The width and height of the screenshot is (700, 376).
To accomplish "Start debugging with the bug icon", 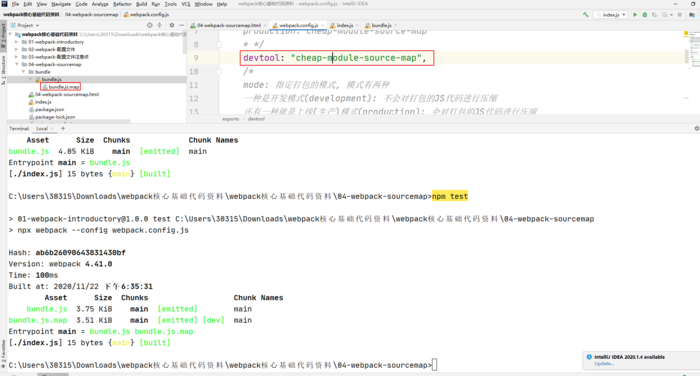I will [645, 15].
